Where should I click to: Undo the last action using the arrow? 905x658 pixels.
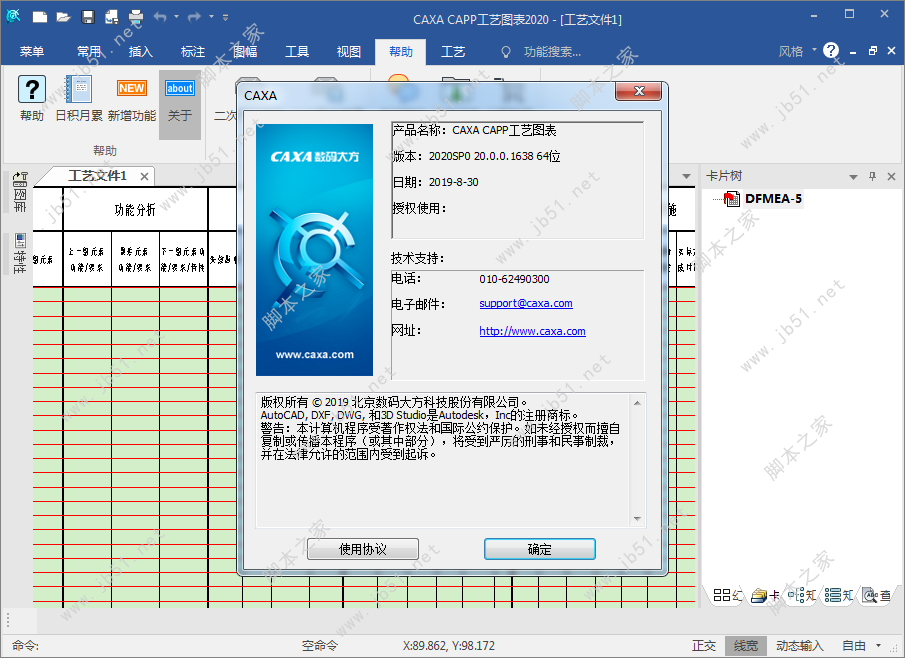160,17
